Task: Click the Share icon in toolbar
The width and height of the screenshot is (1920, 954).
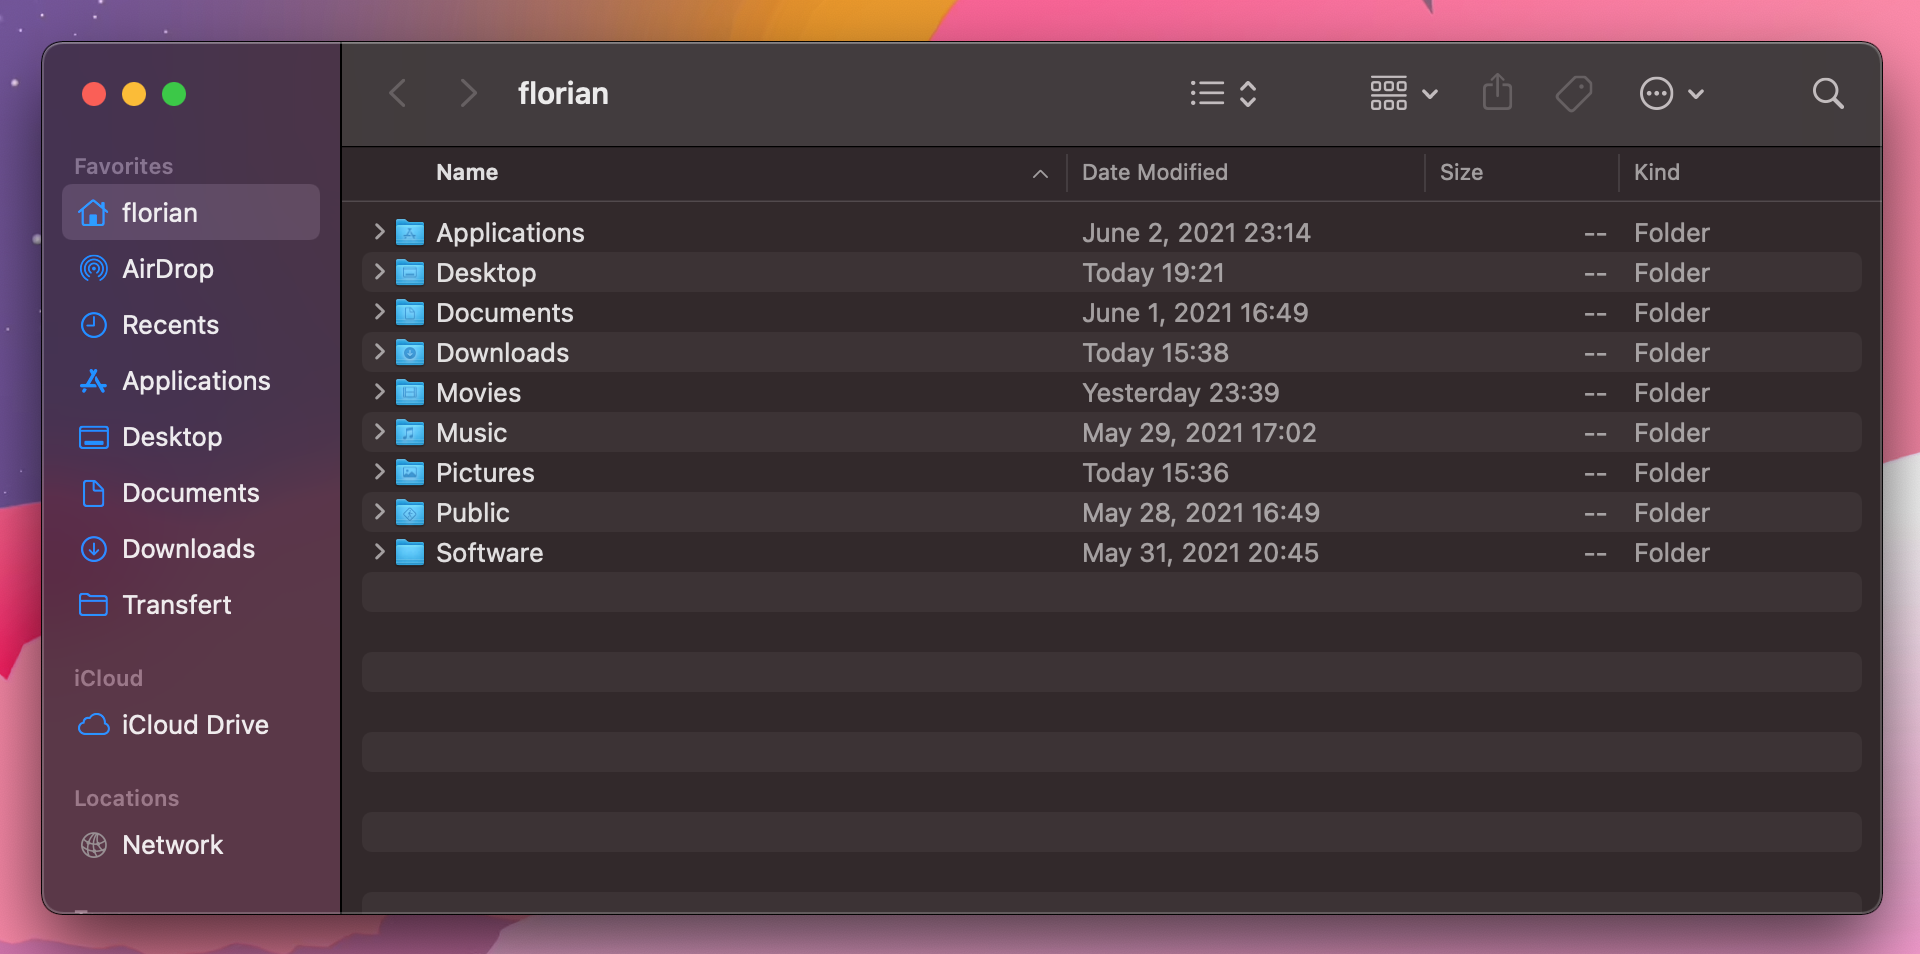Action: pos(1496,93)
